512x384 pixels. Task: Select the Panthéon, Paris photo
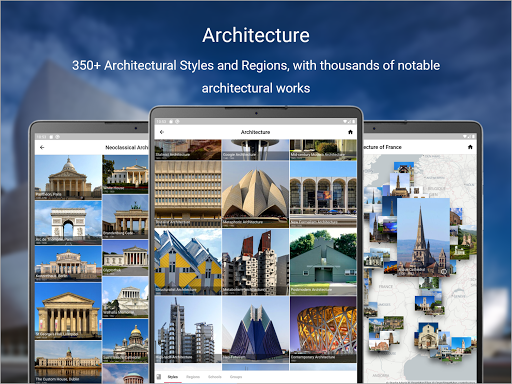68,177
